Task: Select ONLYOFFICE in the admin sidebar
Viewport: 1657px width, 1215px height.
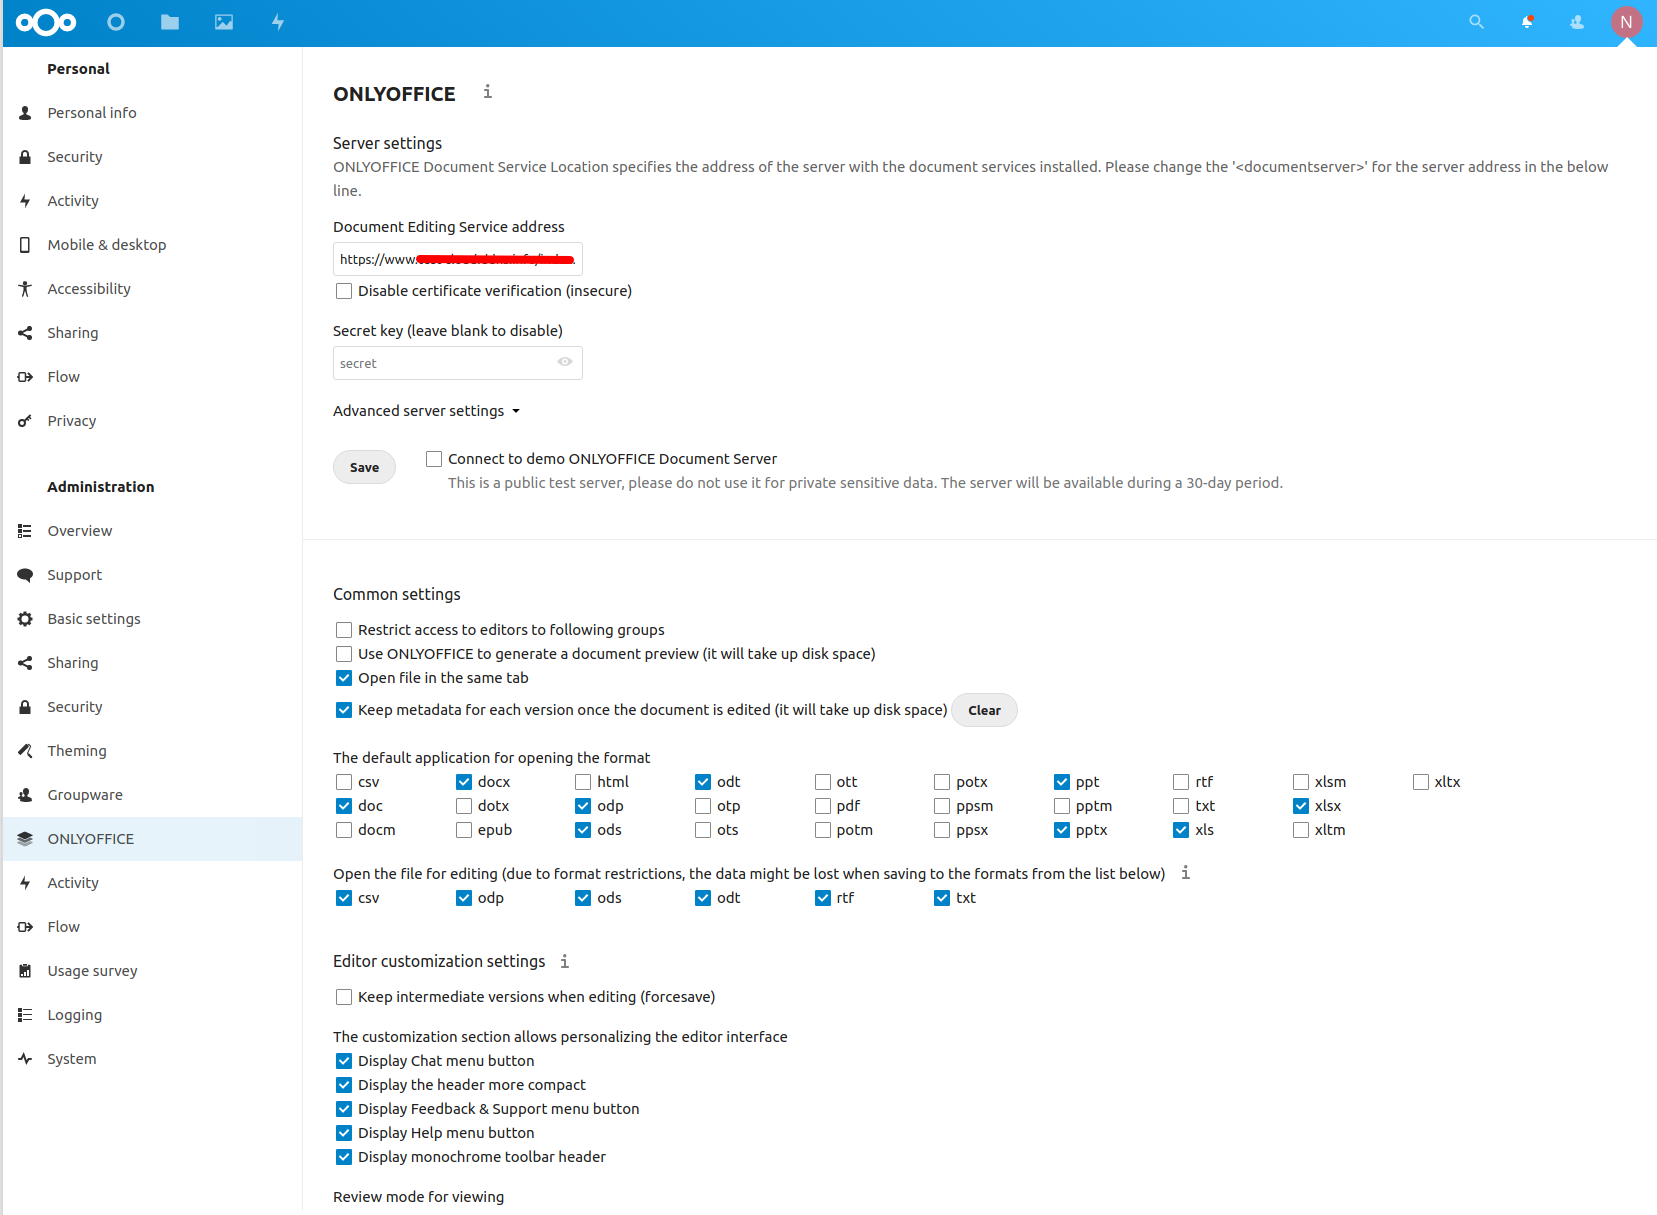Action: 91,838
